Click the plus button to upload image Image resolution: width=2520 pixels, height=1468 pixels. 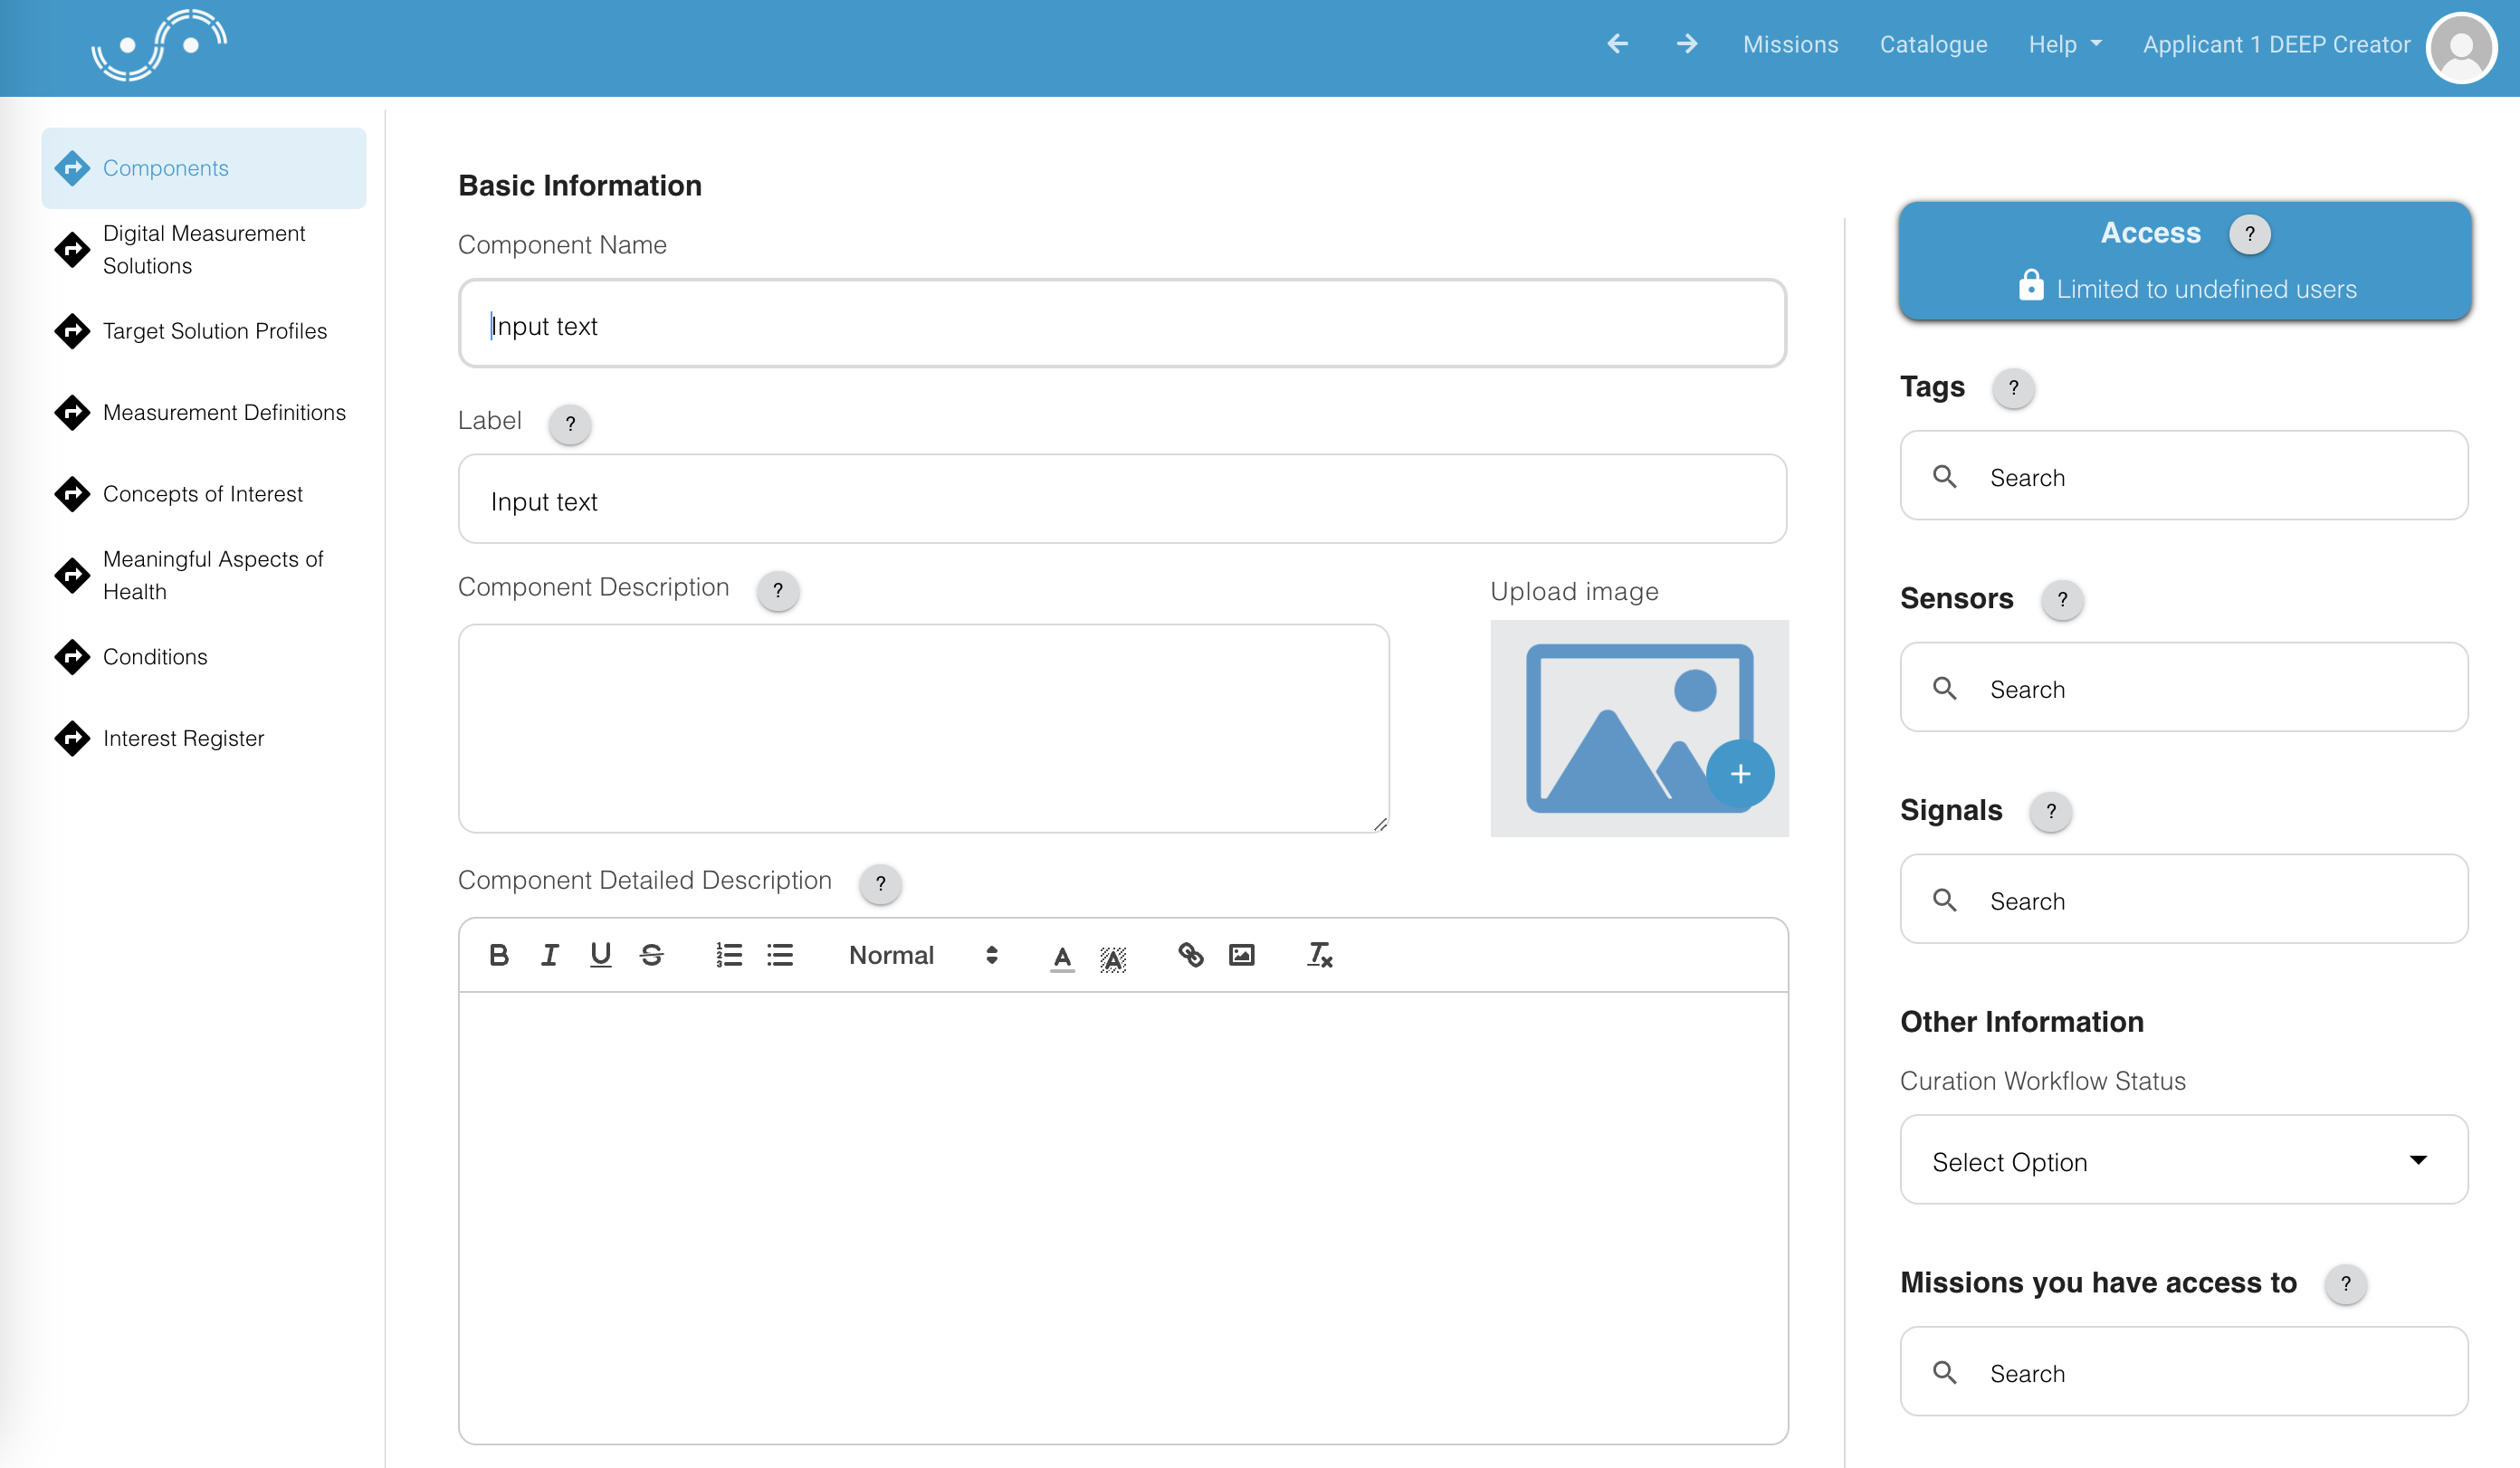click(x=1740, y=774)
